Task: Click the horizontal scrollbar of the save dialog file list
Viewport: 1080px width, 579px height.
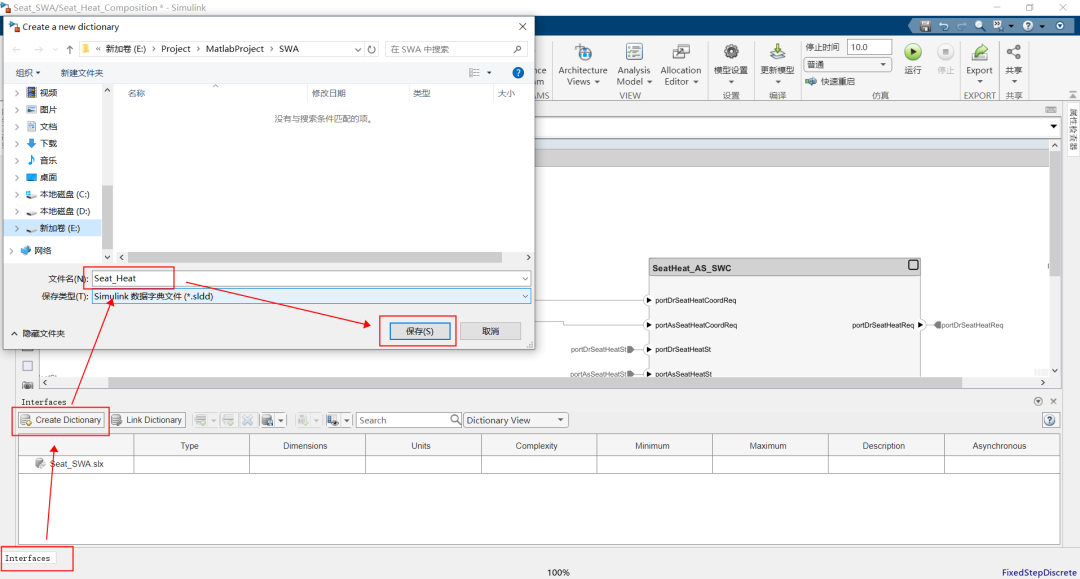Action: (x=315, y=257)
